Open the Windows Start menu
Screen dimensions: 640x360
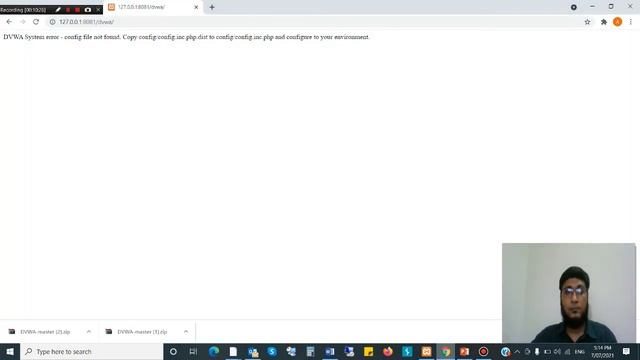(10, 351)
